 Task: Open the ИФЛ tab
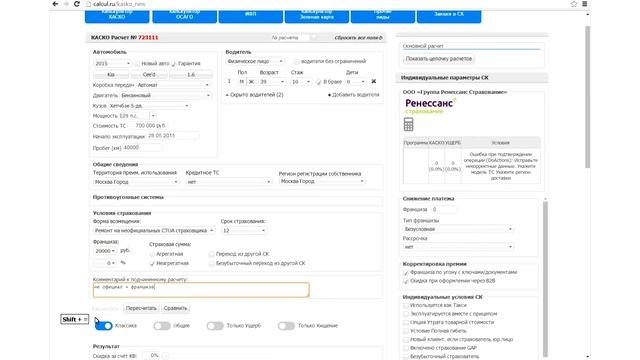251,16
